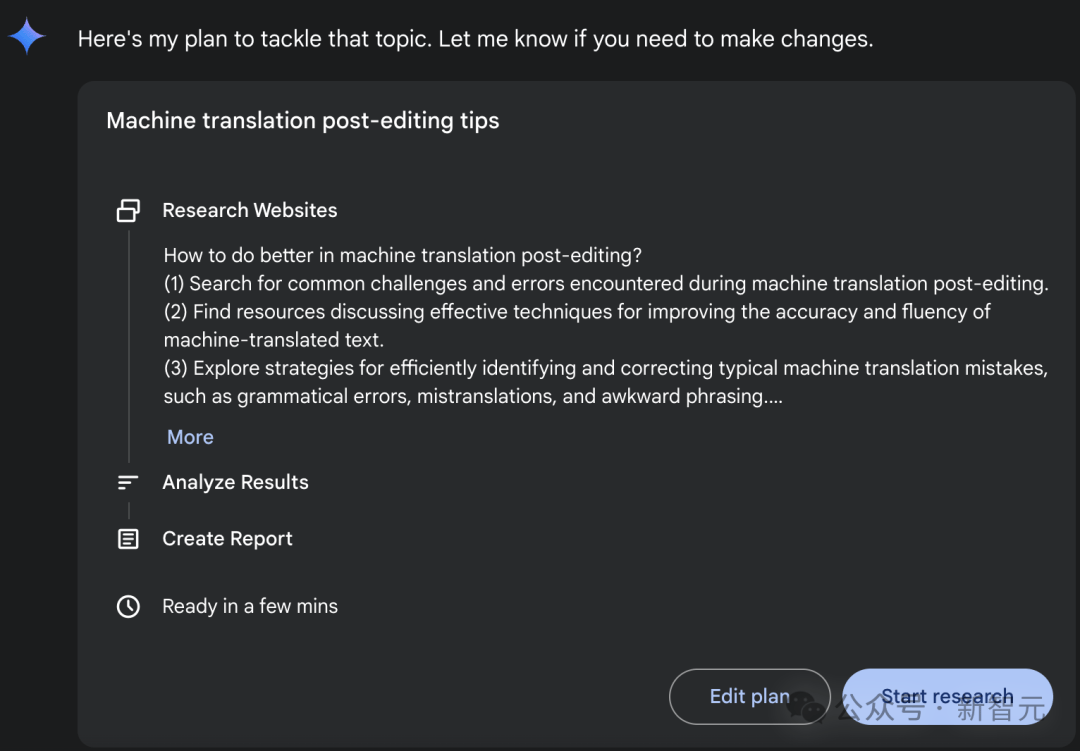Click the Gemini sparkle icon
The height and width of the screenshot is (751, 1080).
tap(27, 37)
